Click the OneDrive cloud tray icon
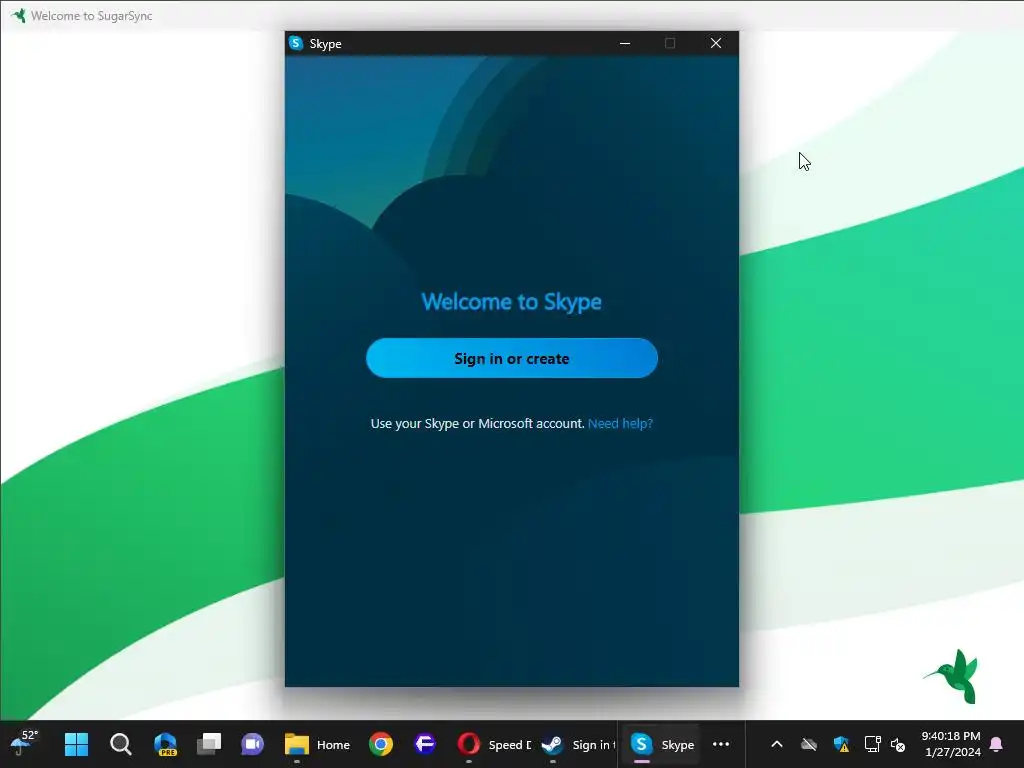This screenshot has width=1024, height=768. coord(808,744)
